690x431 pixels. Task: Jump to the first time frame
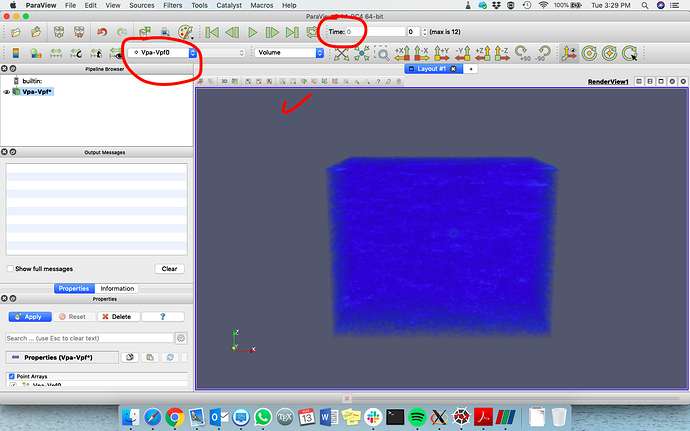click(212, 32)
